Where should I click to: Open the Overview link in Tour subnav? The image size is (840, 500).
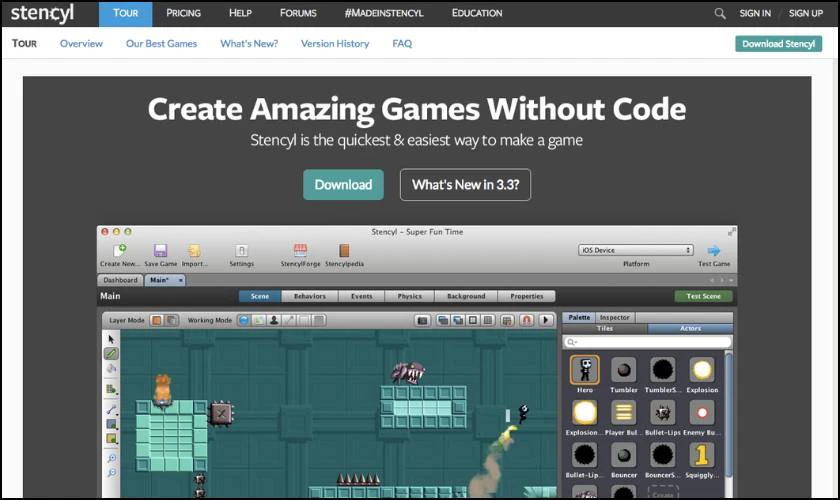point(81,44)
